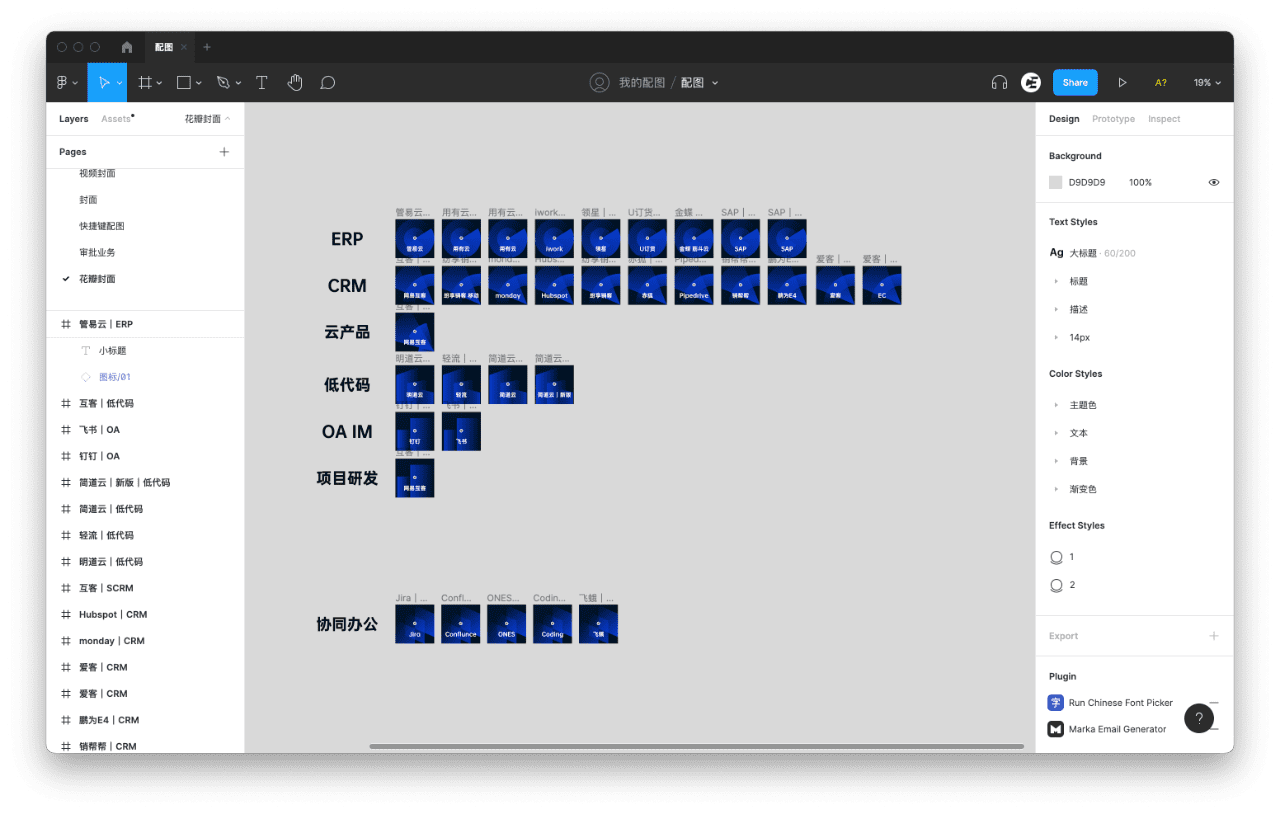This screenshot has width=1280, height=814.
Task: Switch to the Prototype tab
Action: [1113, 119]
